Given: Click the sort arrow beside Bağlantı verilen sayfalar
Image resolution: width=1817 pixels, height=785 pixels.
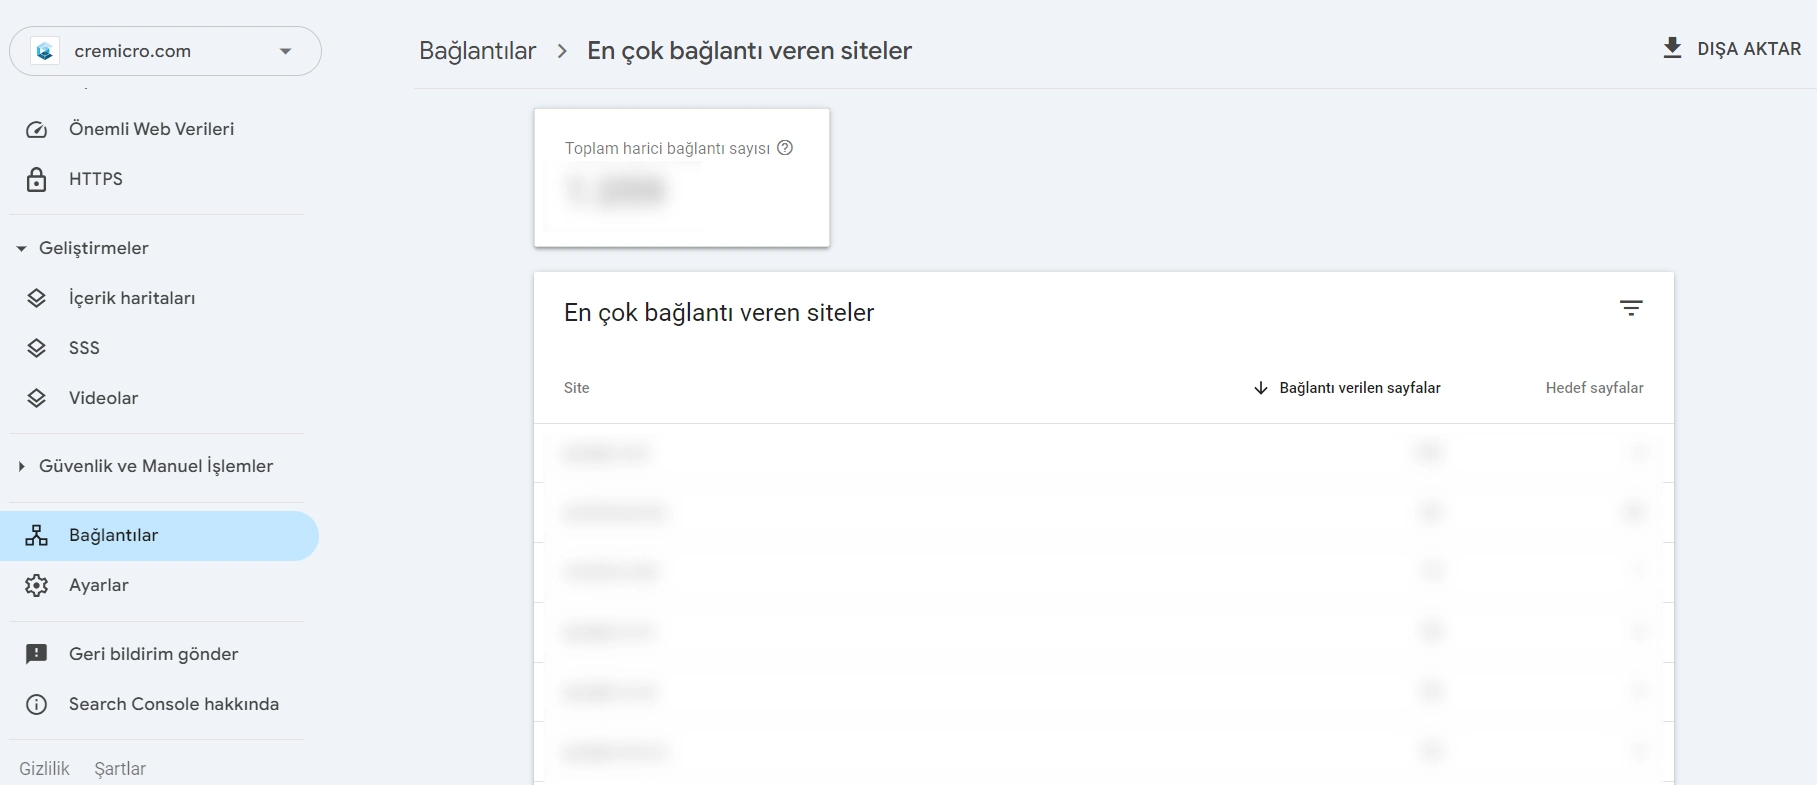Looking at the screenshot, I should (1261, 388).
